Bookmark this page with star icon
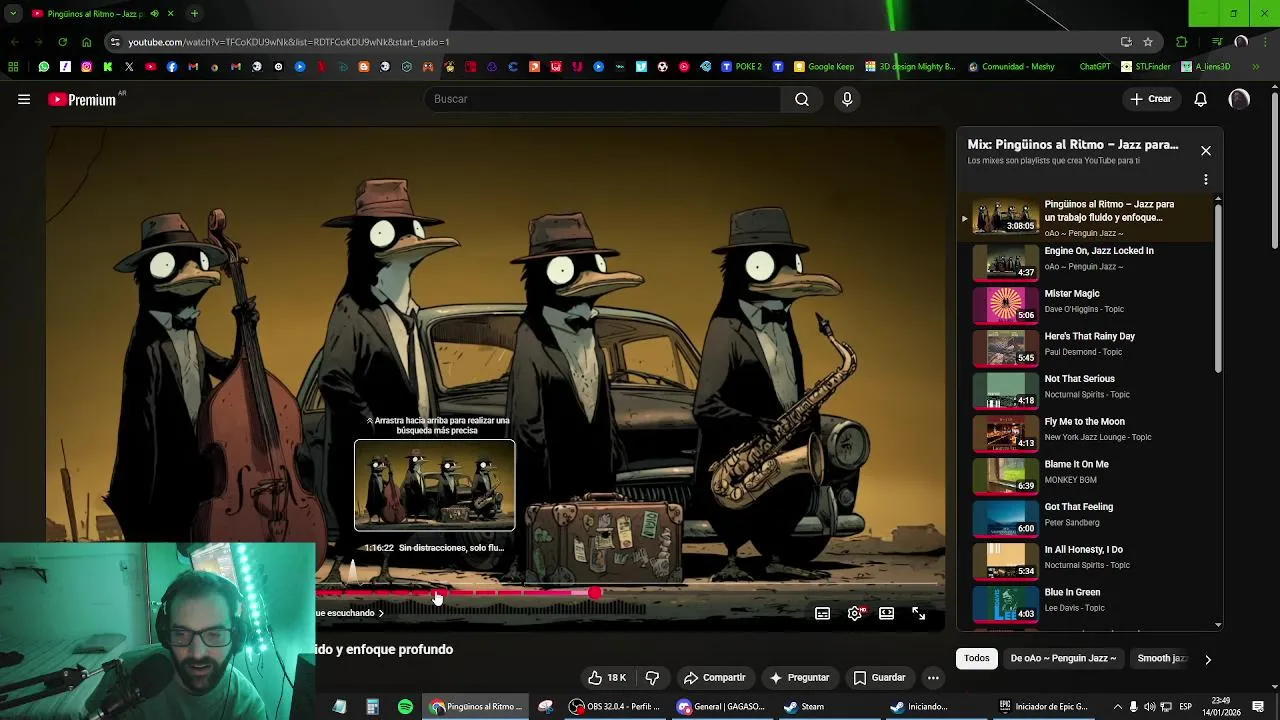This screenshot has height=720, width=1280. (1148, 42)
